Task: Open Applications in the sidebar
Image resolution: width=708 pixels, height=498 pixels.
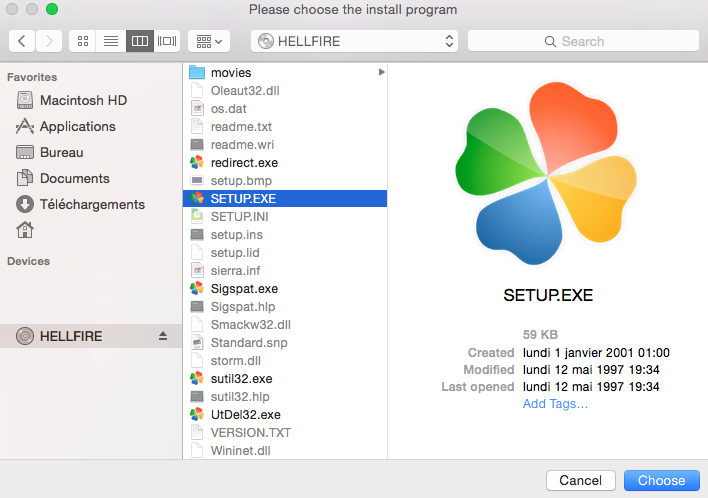Action: pos(90,126)
